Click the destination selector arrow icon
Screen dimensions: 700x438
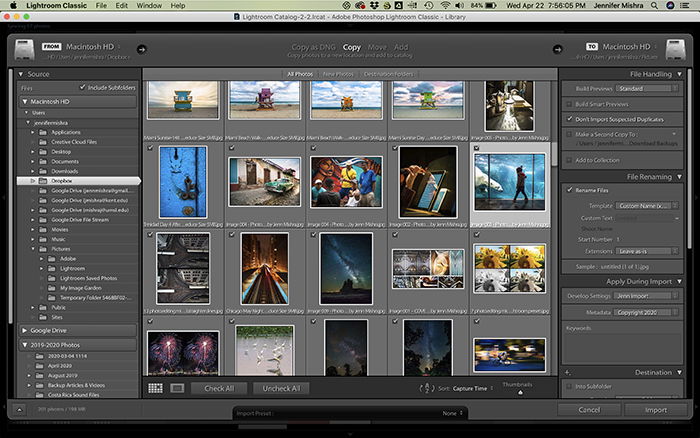point(558,49)
